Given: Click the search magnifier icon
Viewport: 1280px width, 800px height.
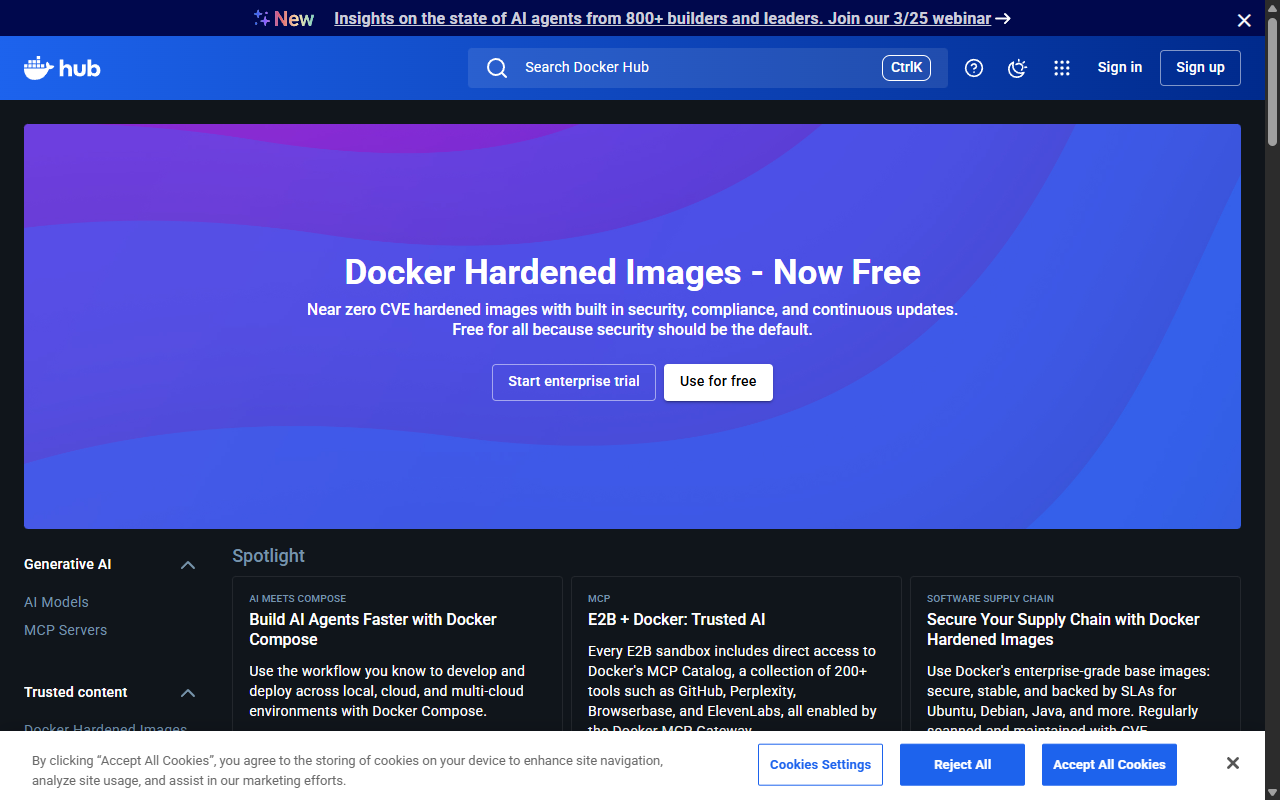Looking at the screenshot, I should pos(497,67).
